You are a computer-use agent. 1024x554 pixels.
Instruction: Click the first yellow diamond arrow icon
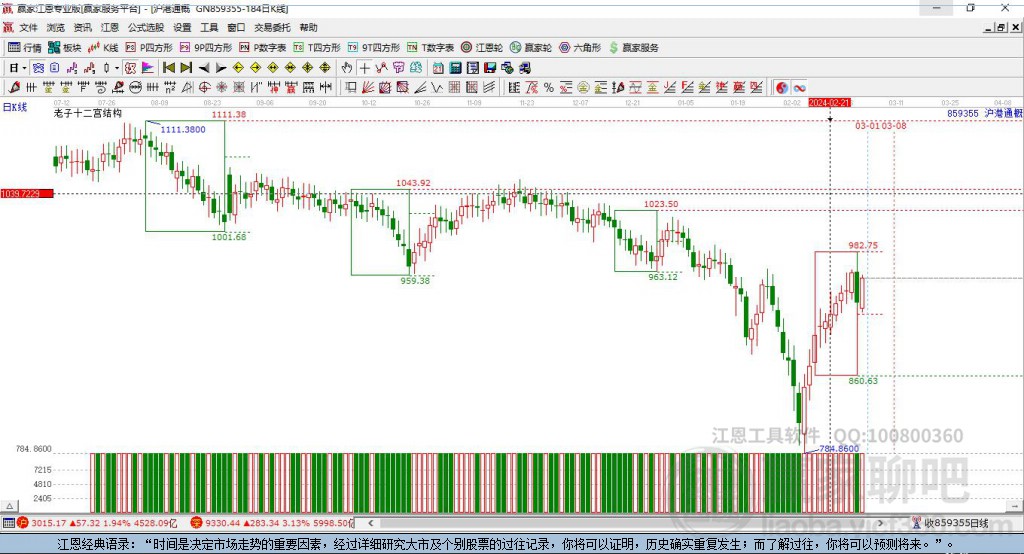click(x=238, y=68)
